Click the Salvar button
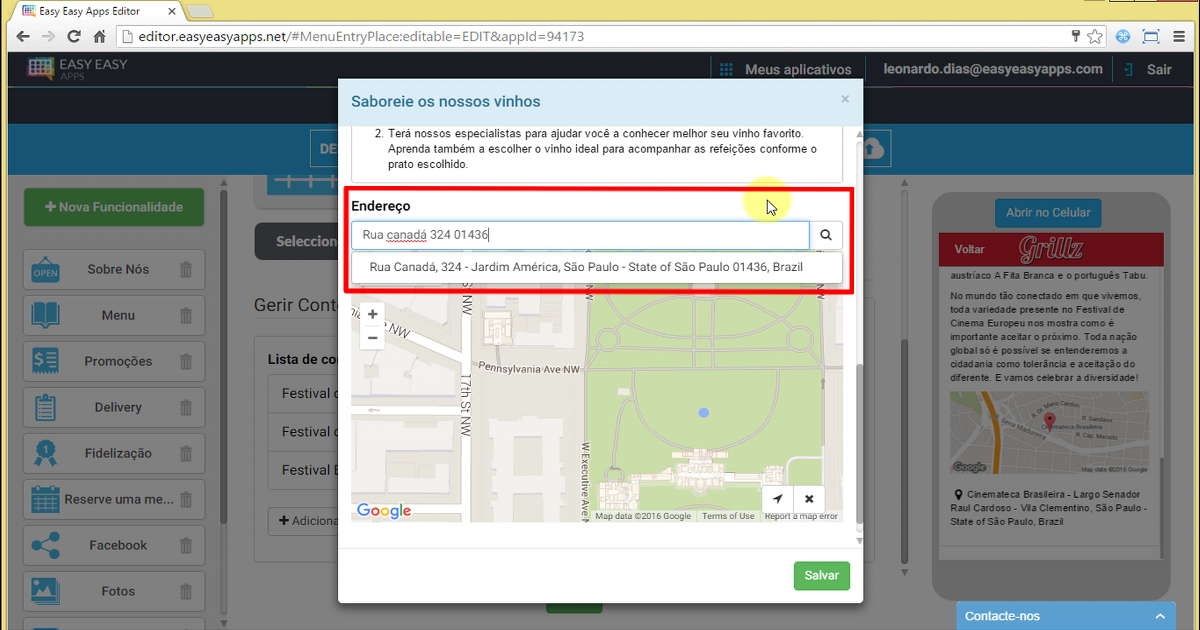This screenshot has height=630, width=1200. point(821,576)
